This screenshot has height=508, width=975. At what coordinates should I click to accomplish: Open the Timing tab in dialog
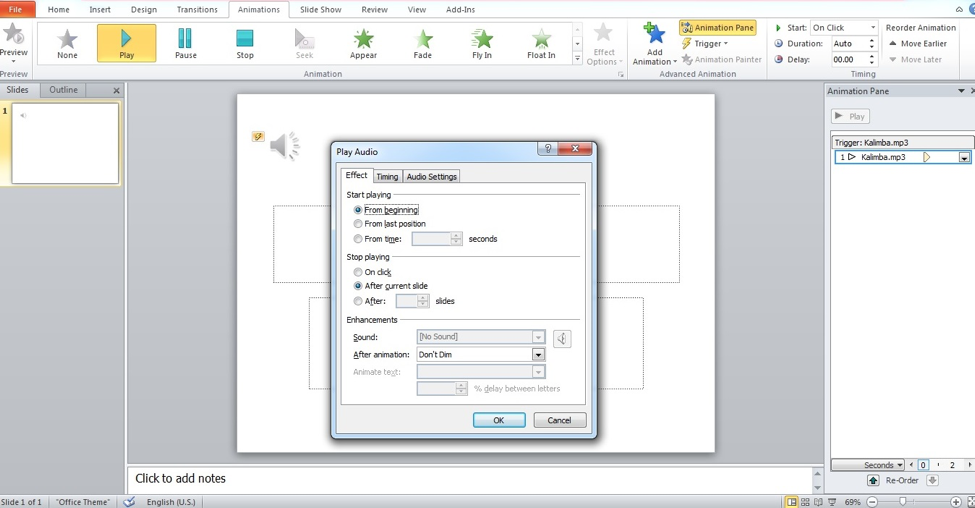[x=387, y=177]
